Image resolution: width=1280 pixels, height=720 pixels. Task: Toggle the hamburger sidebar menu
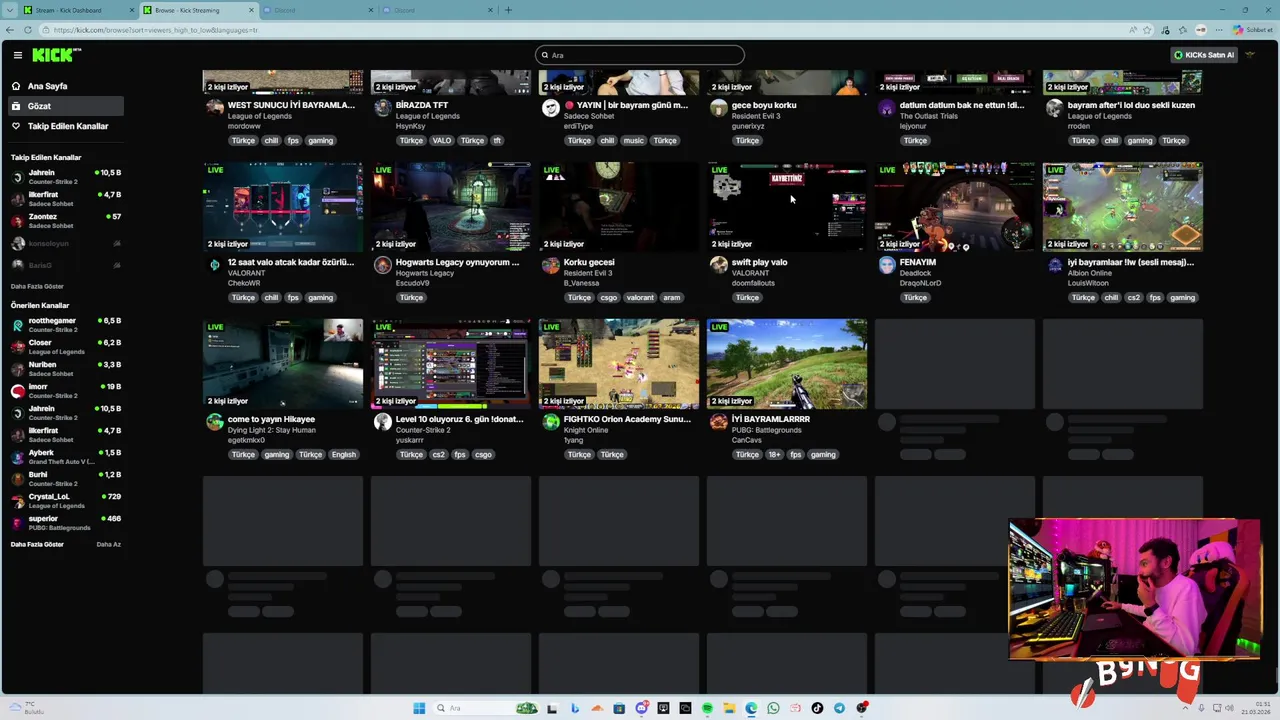[x=17, y=55]
